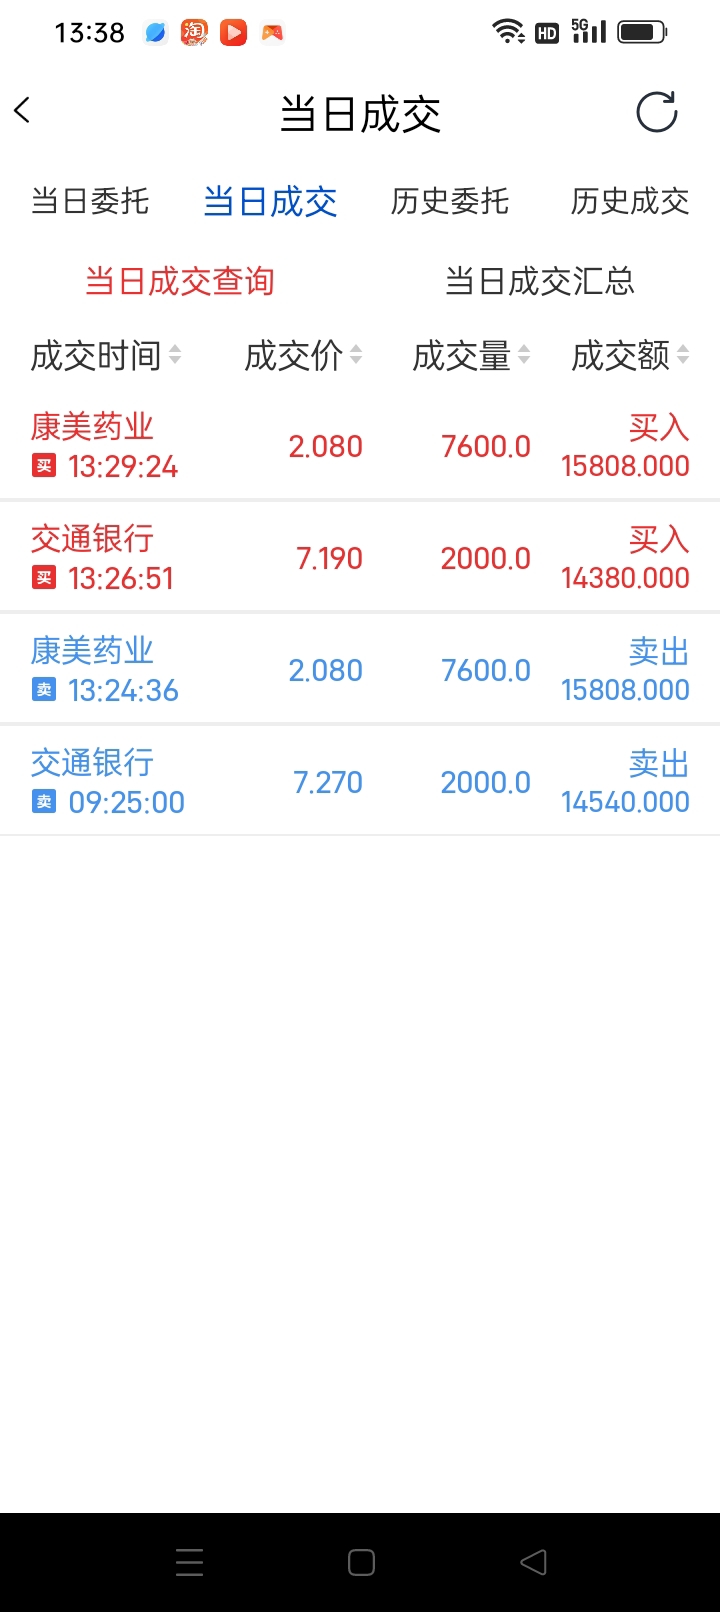Select 当日成交汇总 view
Viewport: 720px width, 1612px height.
pos(540,281)
